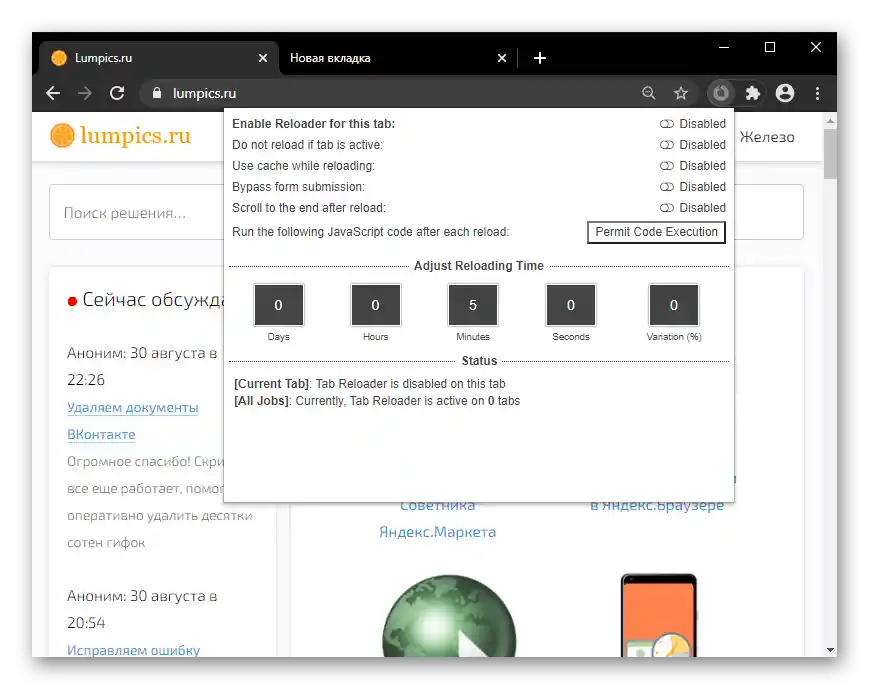
Task: Click the page vertical scrollbar thumb
Action: [x=830, y=154]
